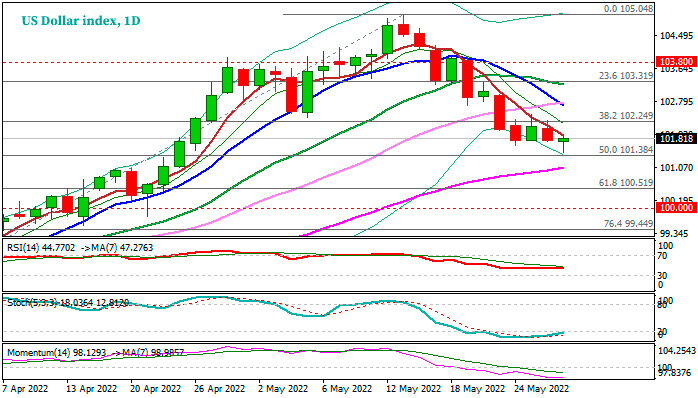Click the 61.8 100.519 Fibonacci label
Image resolution: width=698 pixels, height=398 pixels.
click(x=626, y=183)
